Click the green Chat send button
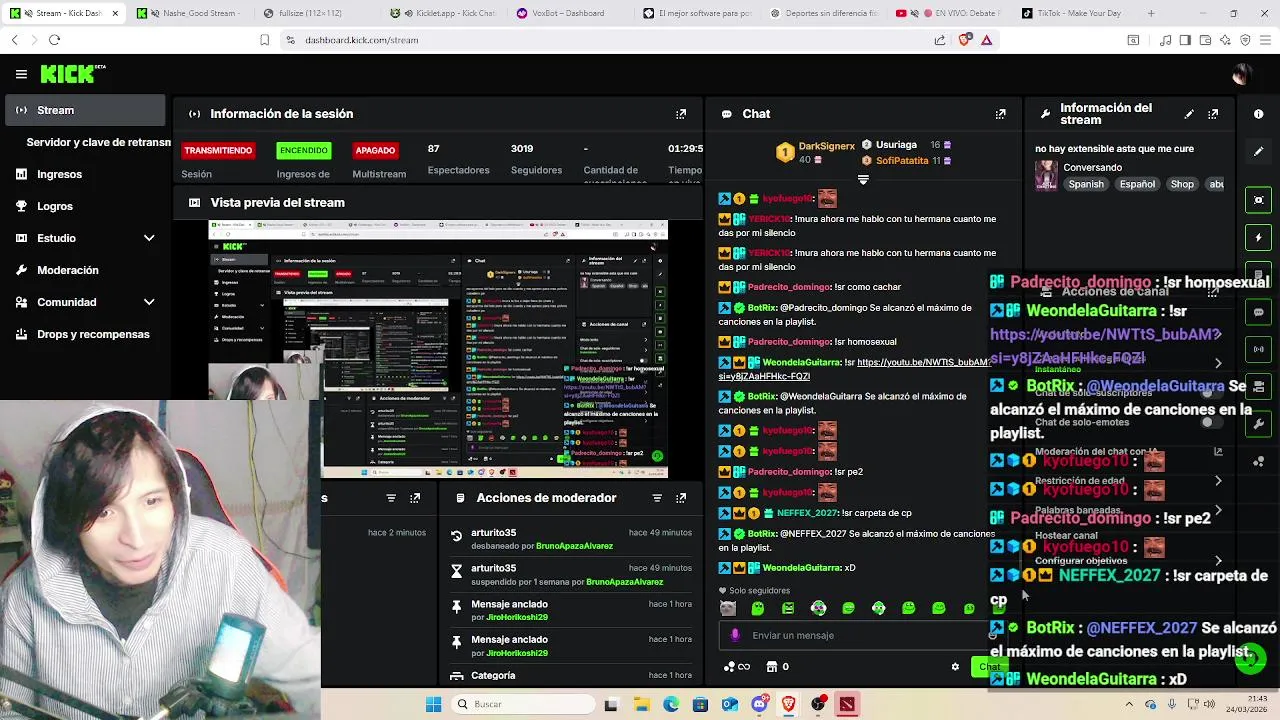Screen dimensions: 1280x720 pyautogui.click(x=990, y=667)
